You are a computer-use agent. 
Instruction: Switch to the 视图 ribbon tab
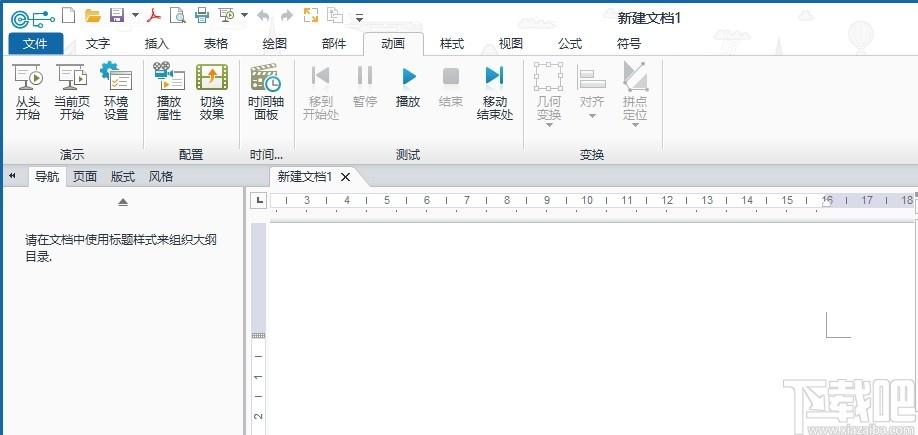pos(511,43)
